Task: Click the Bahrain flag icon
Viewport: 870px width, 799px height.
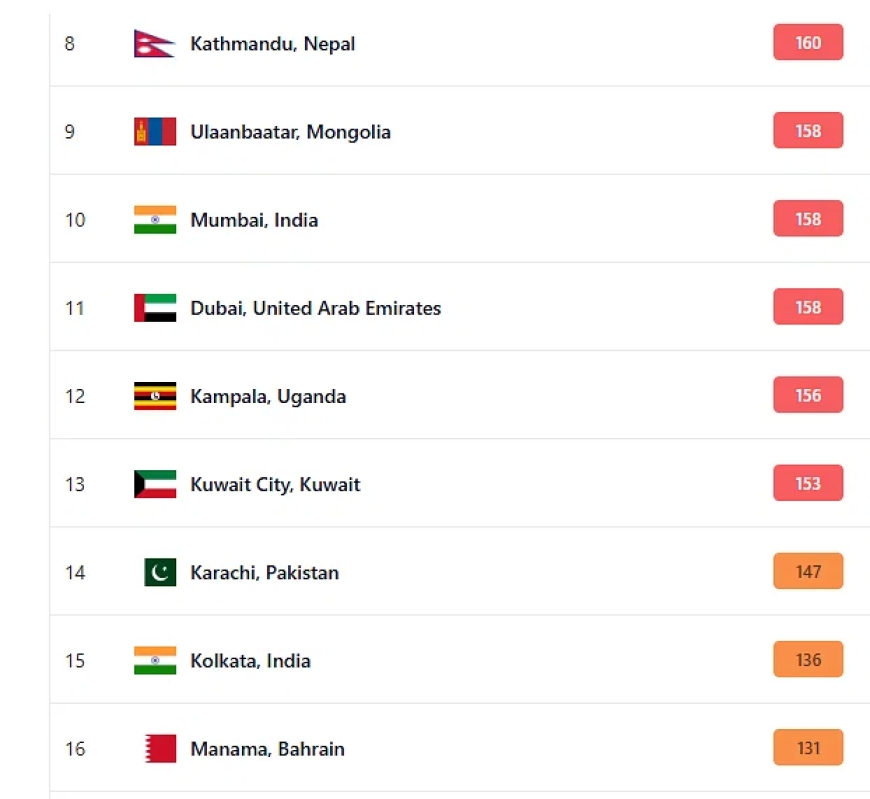Action: pos(160,749)
